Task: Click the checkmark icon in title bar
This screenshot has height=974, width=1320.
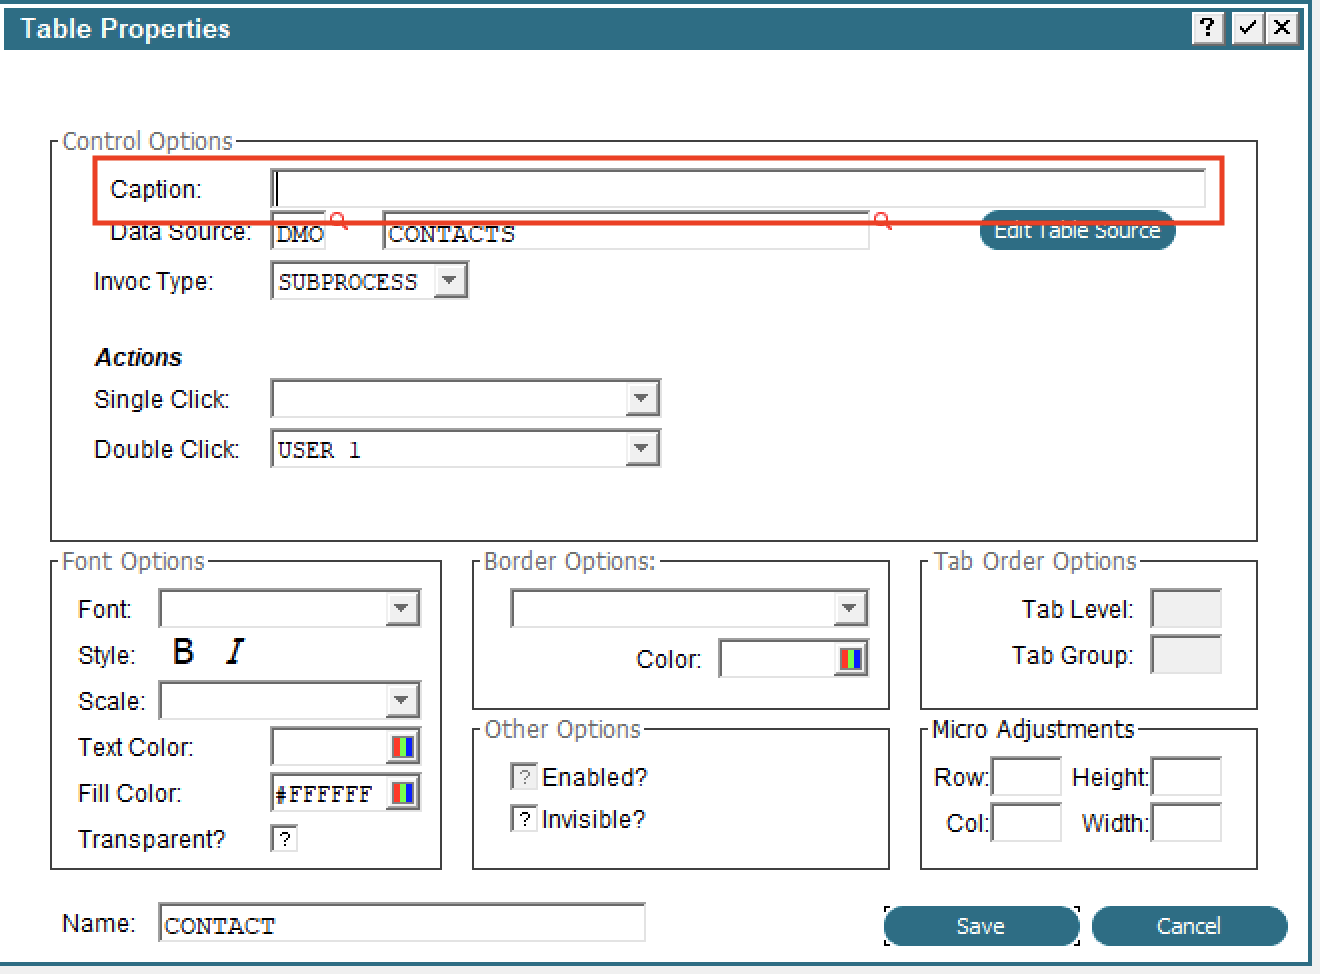Action: [1247, 28]
